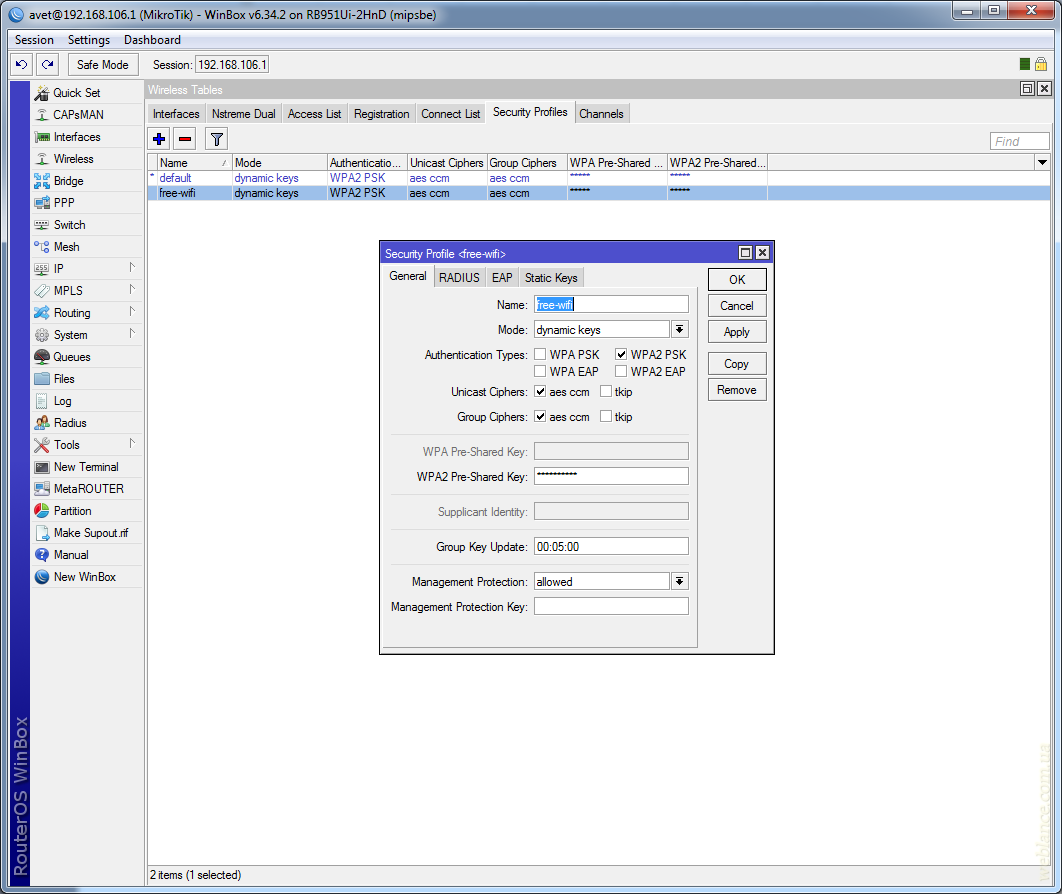Click the WPA2 Pre-Shared Key field
The width and height of the screenshot is (1062, 894).
(x=611, y=476)
